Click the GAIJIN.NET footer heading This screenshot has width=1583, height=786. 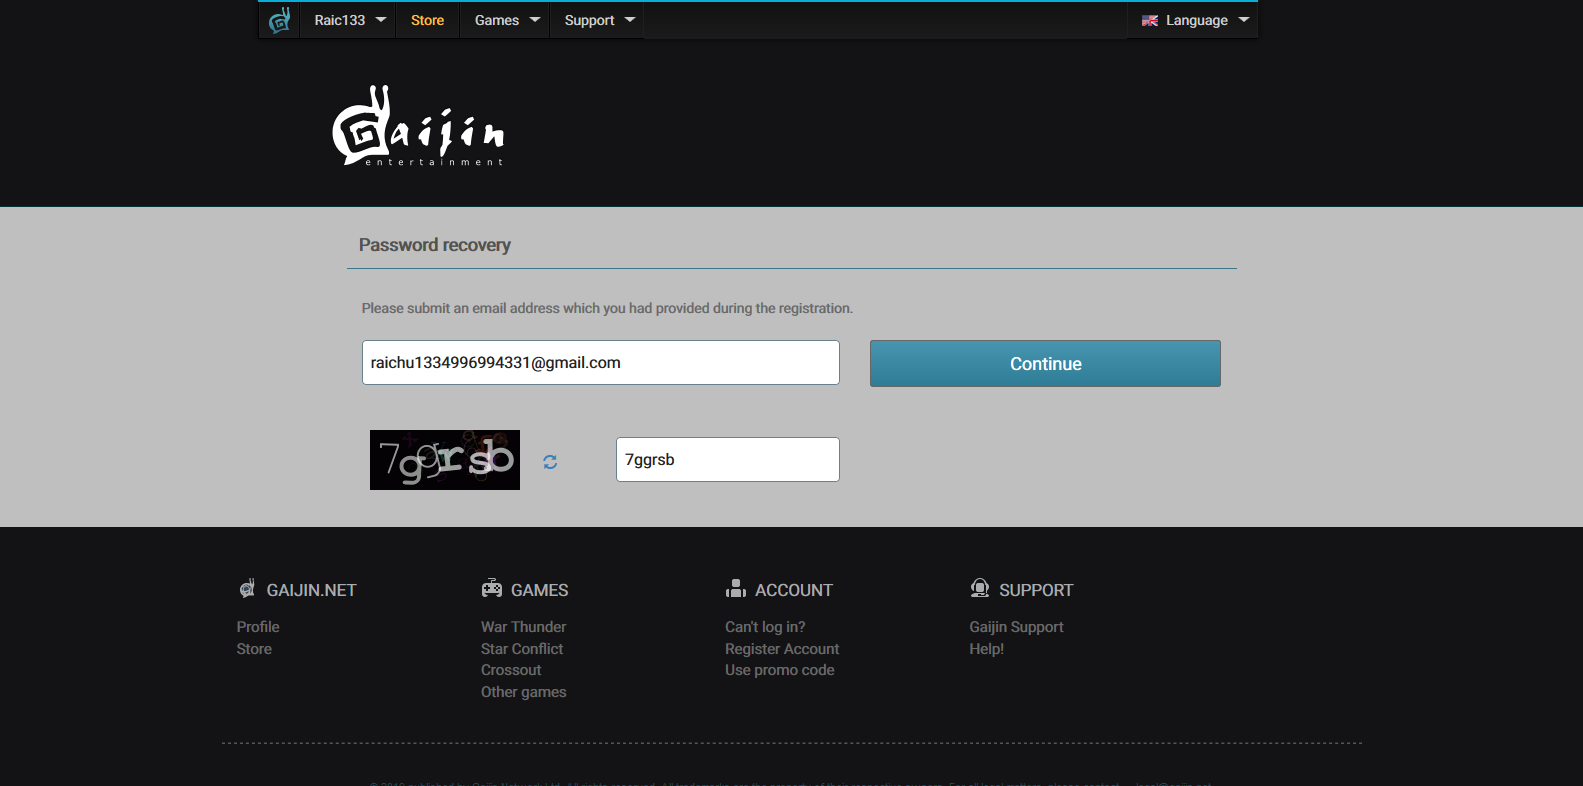311,590
